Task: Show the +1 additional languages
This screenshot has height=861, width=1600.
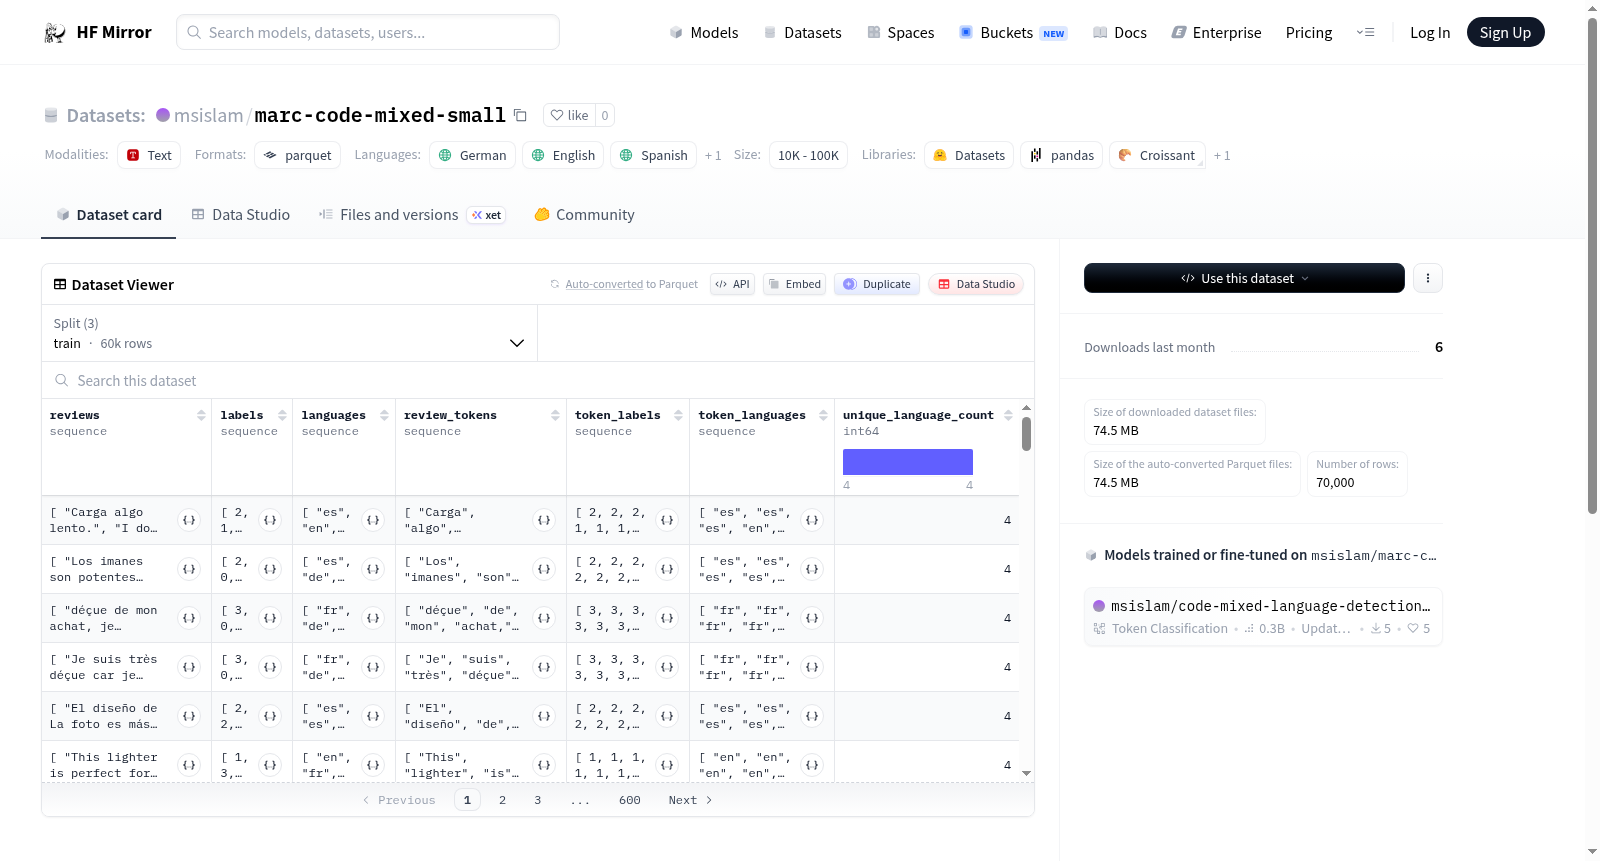Action: (x=713, y=155)
